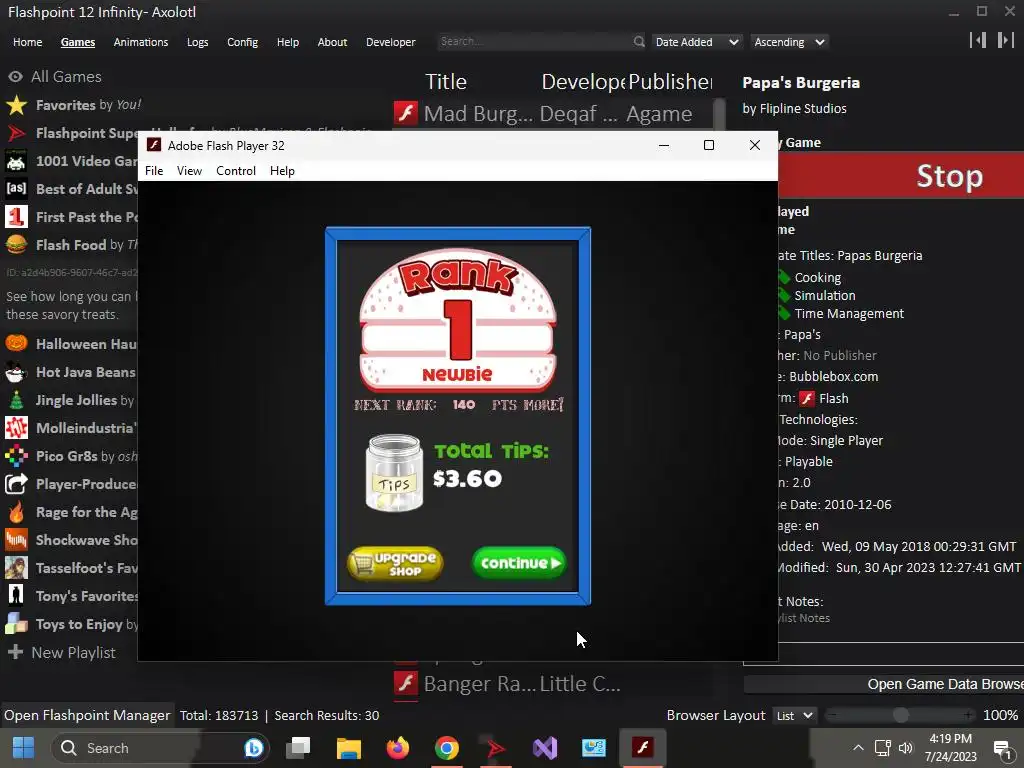Switch to the Home tab in Flashpoint

click(27, 42)
